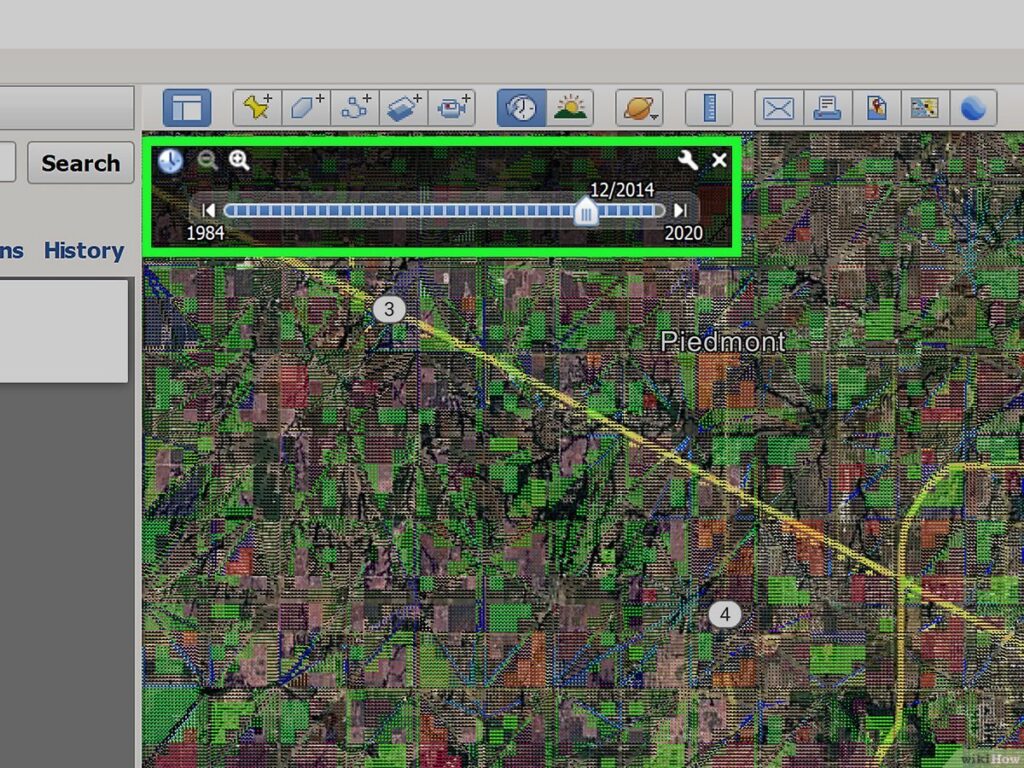
Task: Open time slider settings with the wrench
Action: point(688,160)
